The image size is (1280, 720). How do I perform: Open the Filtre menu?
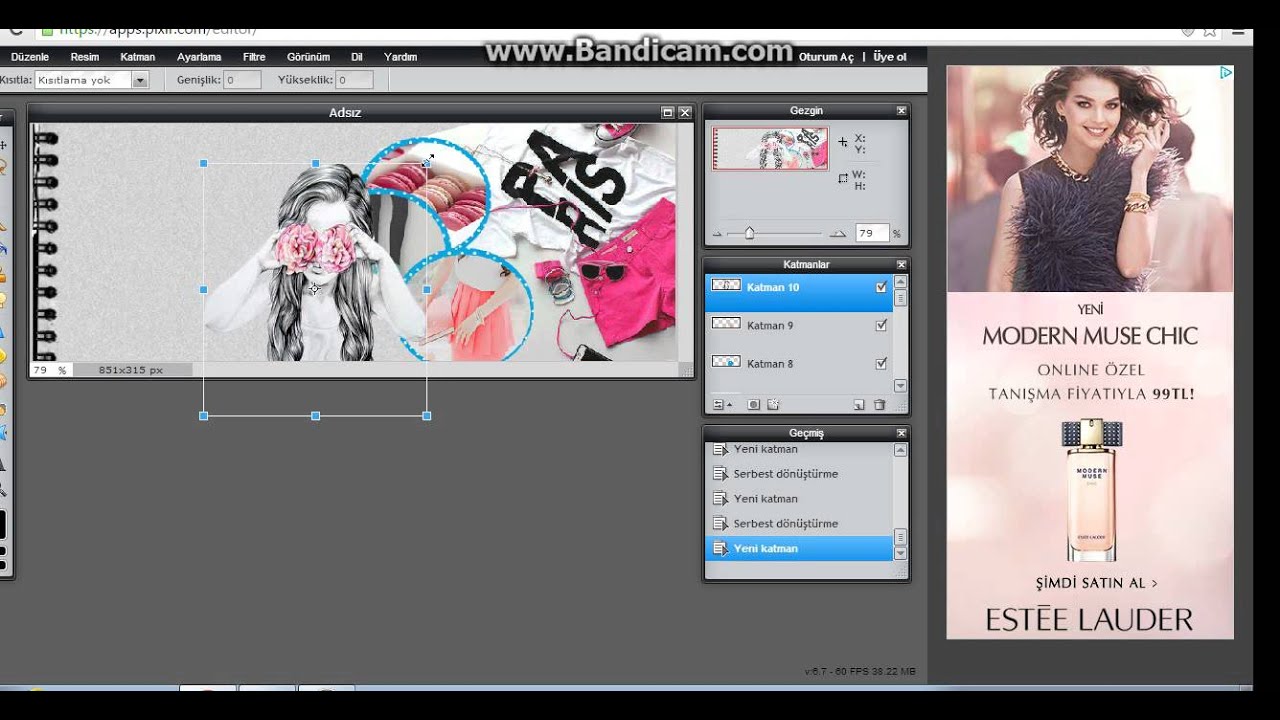[x=254, y=57]
